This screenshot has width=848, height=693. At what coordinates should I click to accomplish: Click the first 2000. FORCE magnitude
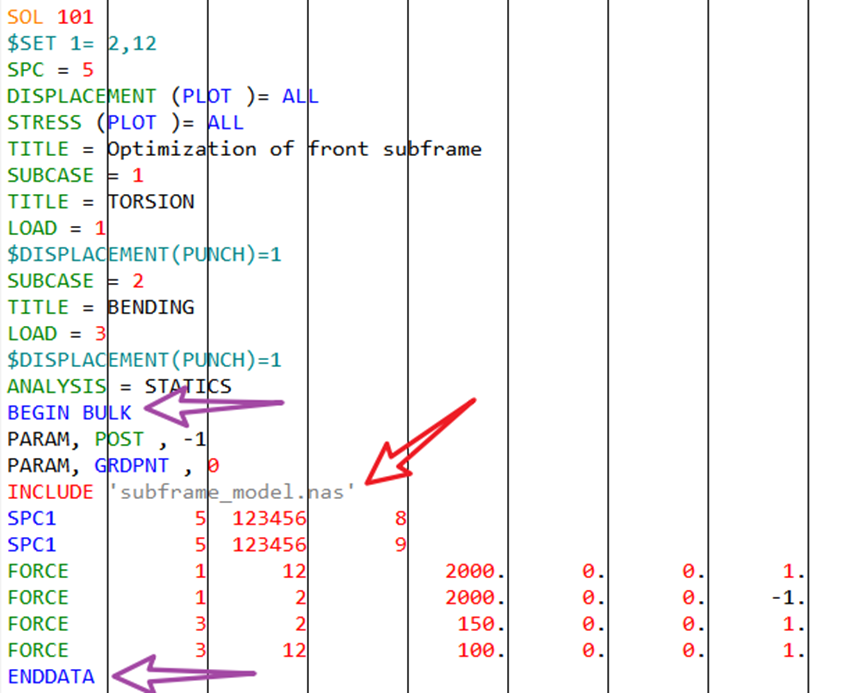click(x=475, y=571)
